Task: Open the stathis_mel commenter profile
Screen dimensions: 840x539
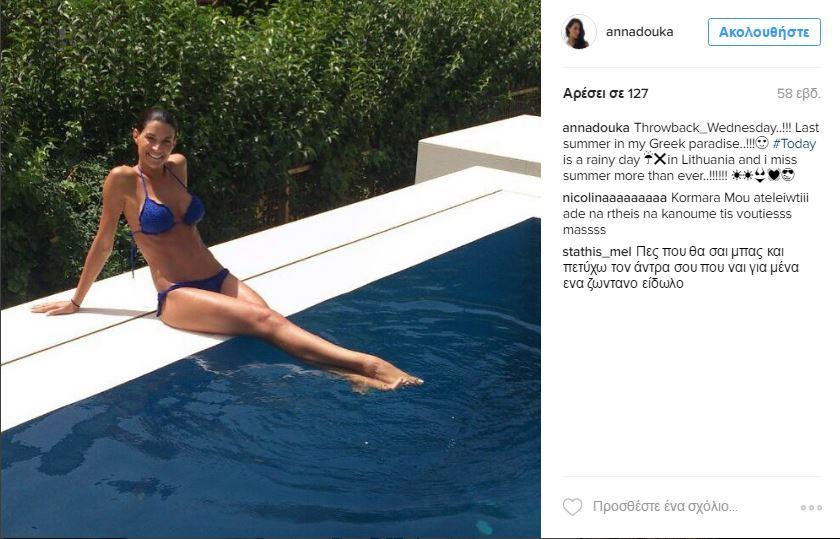Action: 597,251
